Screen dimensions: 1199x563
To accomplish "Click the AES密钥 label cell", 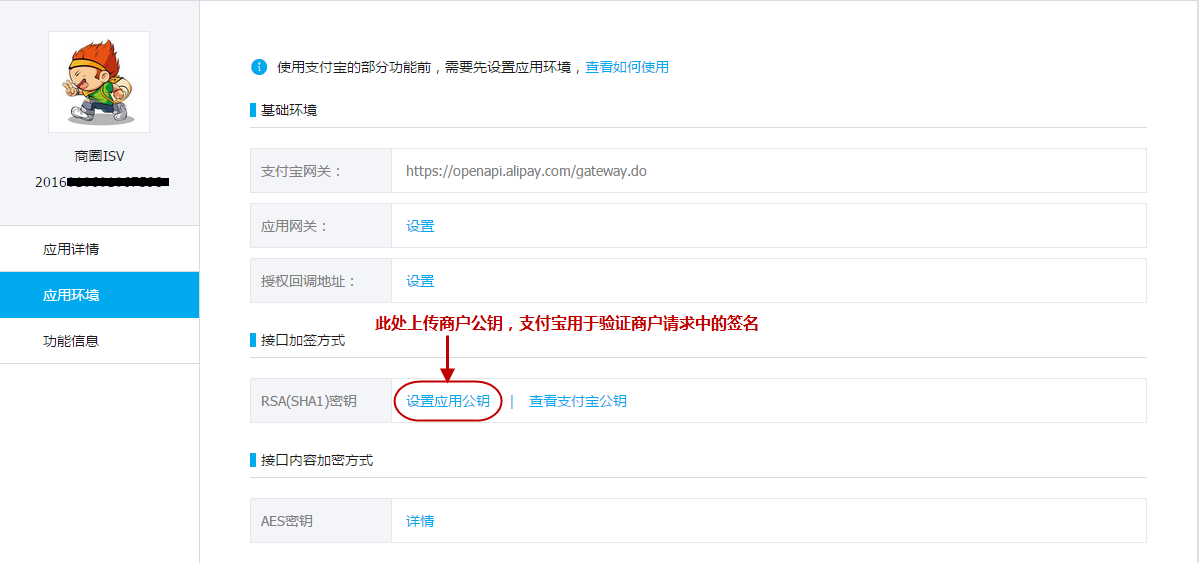I will pos(321,521).
